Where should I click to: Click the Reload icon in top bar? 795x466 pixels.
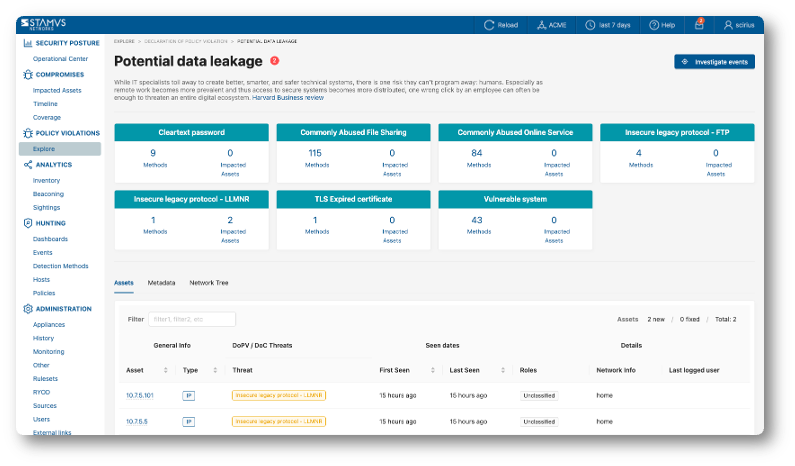[488, 25]
